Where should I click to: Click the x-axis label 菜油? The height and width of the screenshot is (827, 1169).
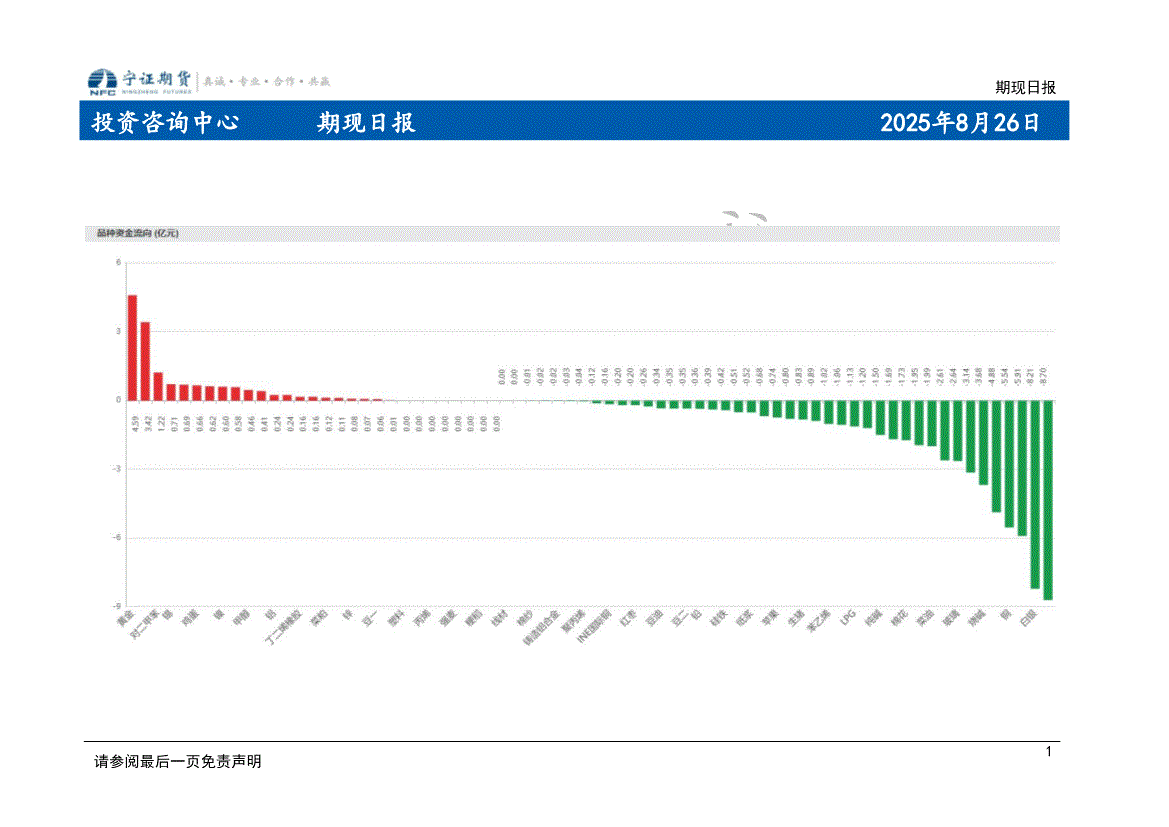click(924, 617)
